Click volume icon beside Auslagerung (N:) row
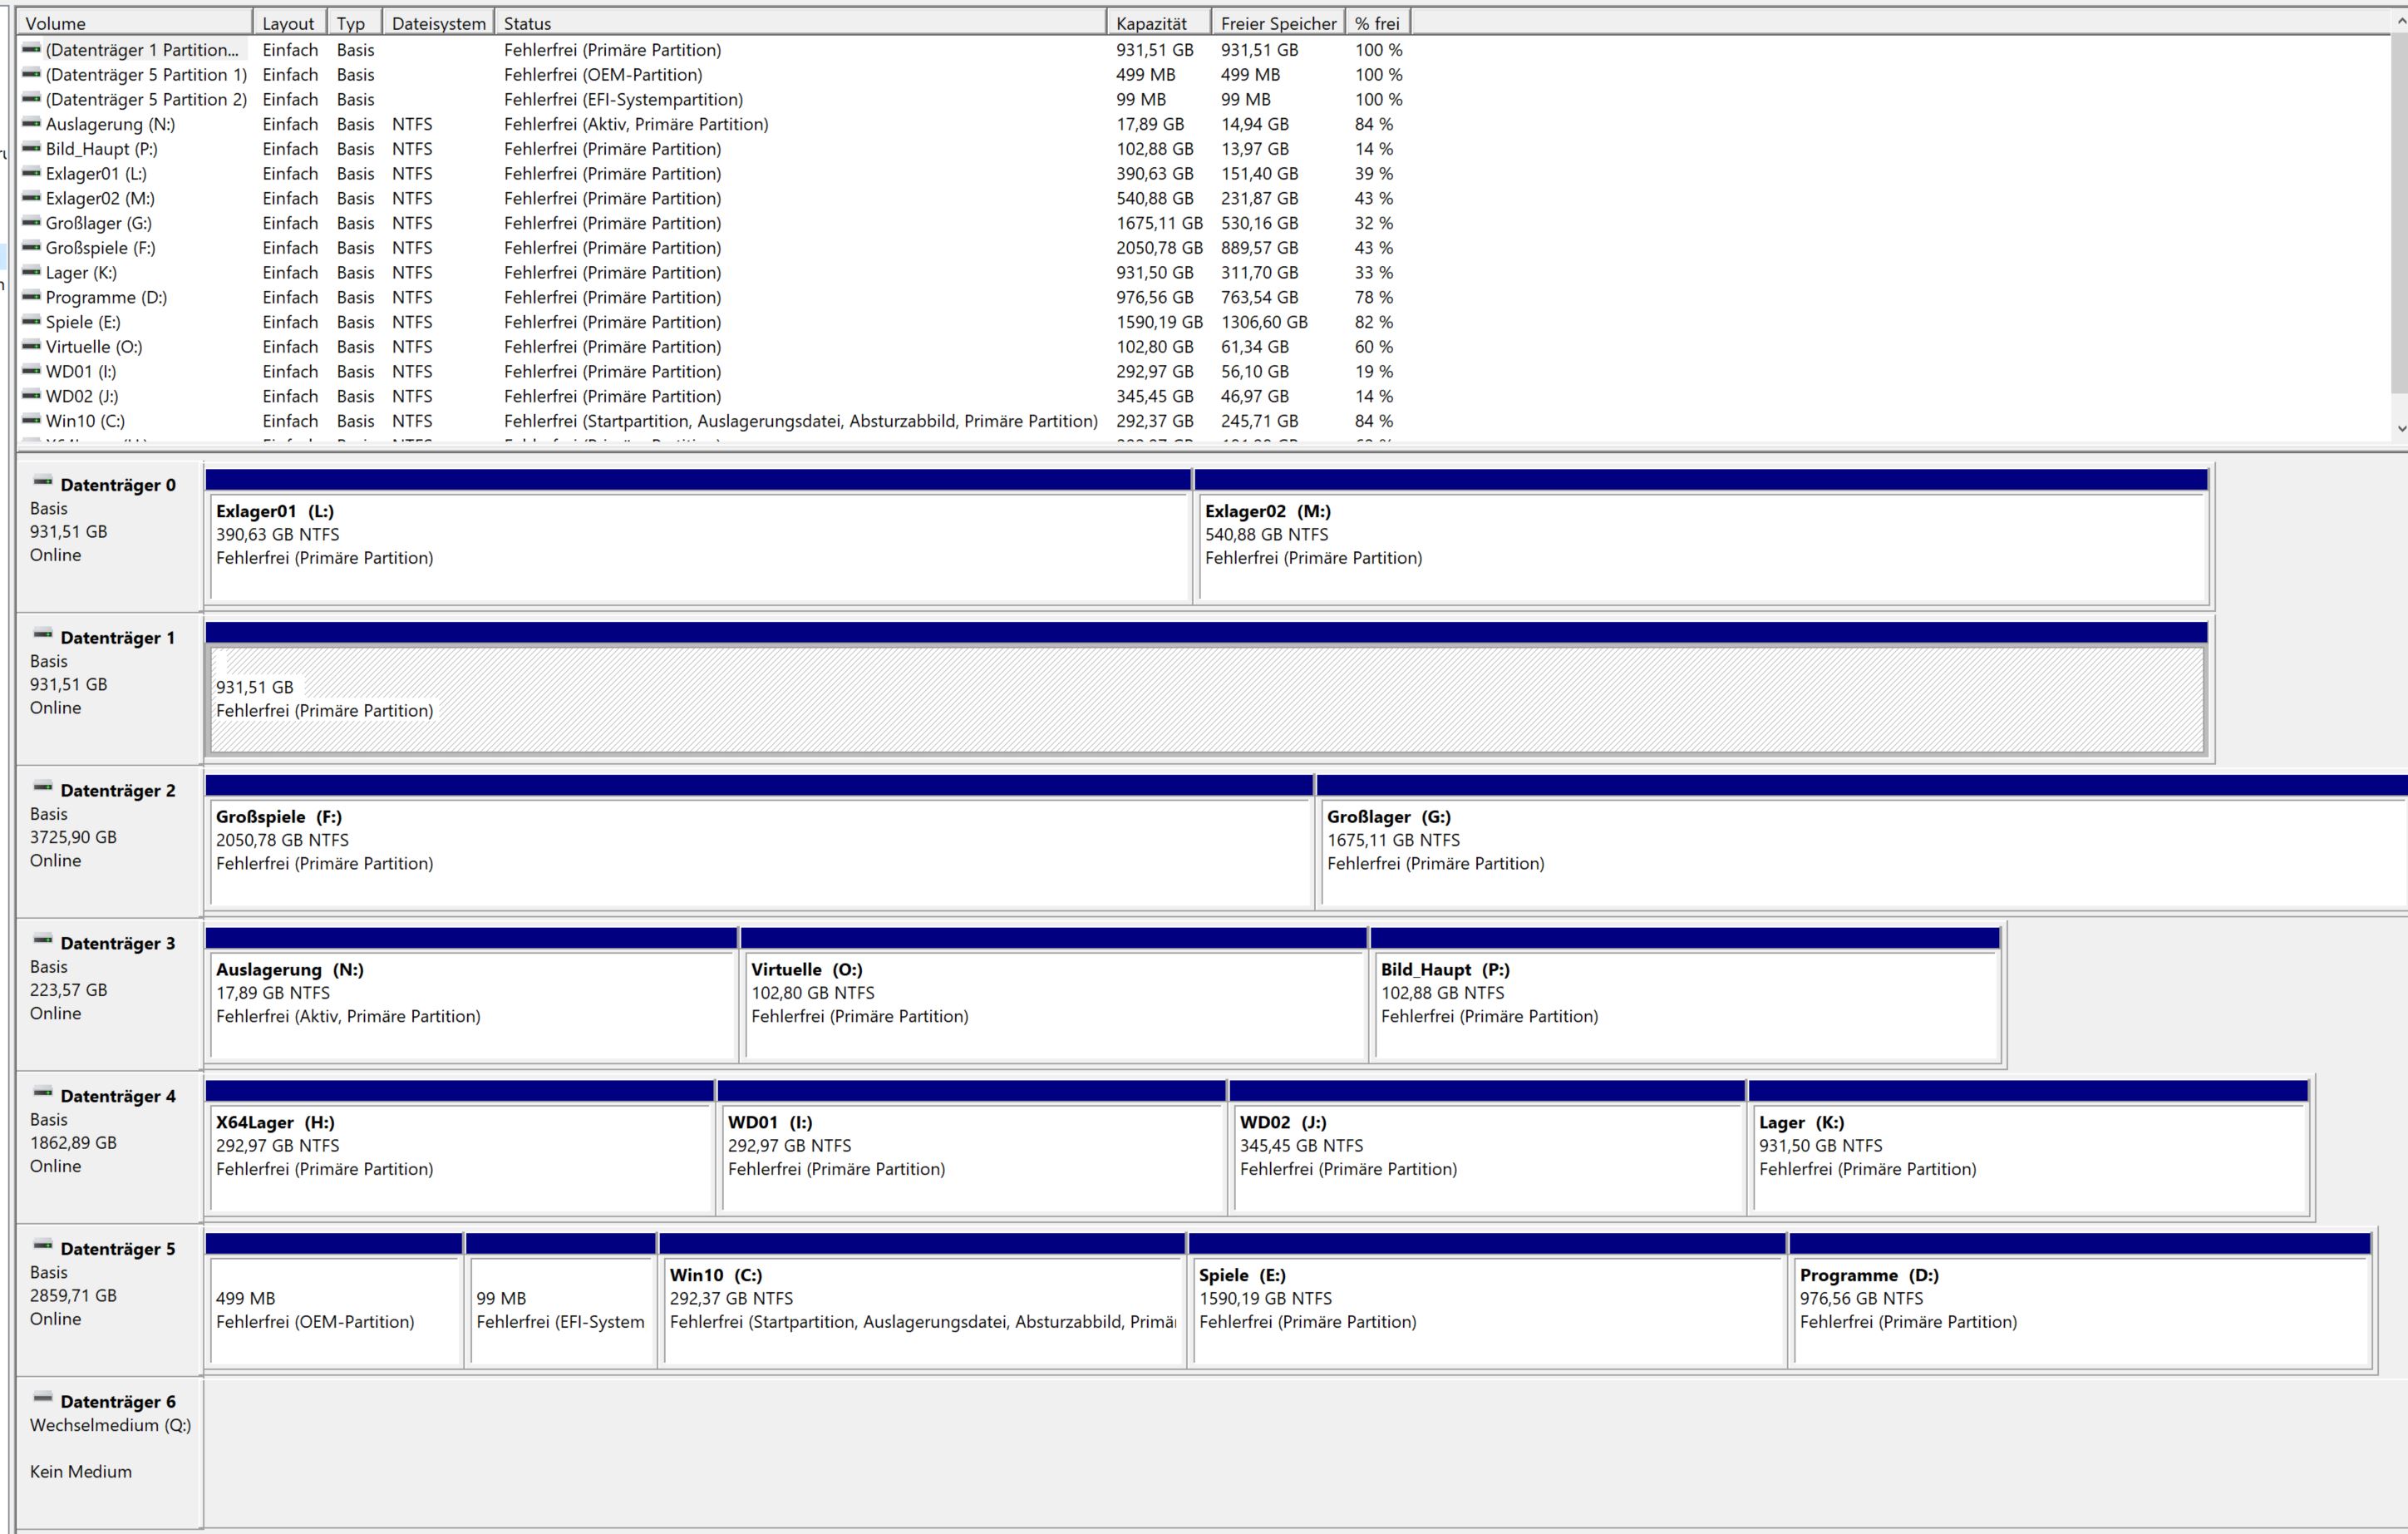2408x1534 pixels. [x=31, y=124]
